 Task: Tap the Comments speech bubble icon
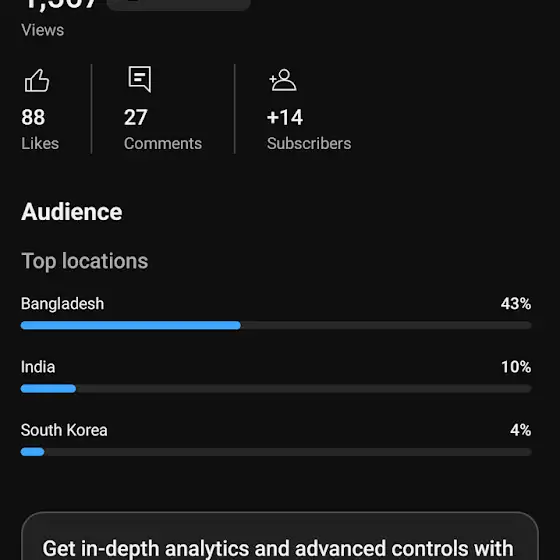tap(140, 79)
